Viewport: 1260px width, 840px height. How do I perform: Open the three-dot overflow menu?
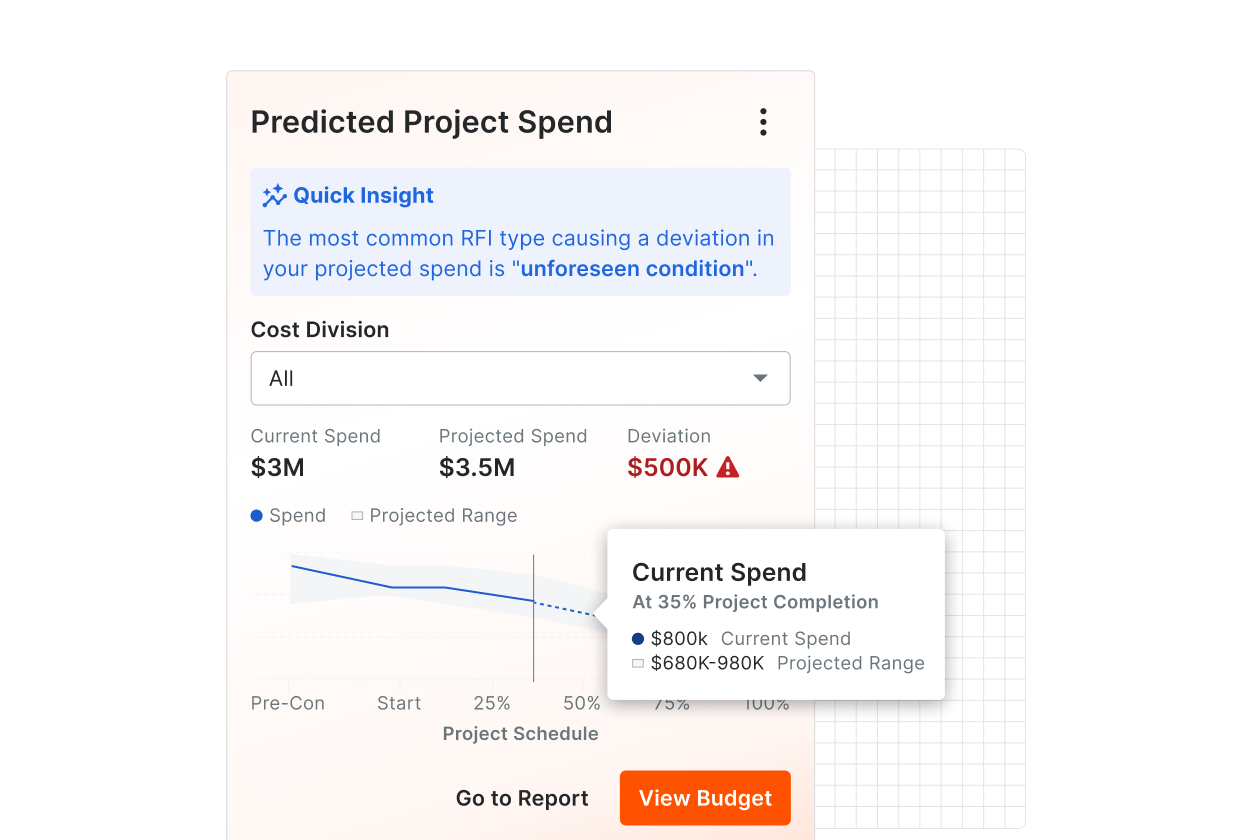[x=763, y=121]
